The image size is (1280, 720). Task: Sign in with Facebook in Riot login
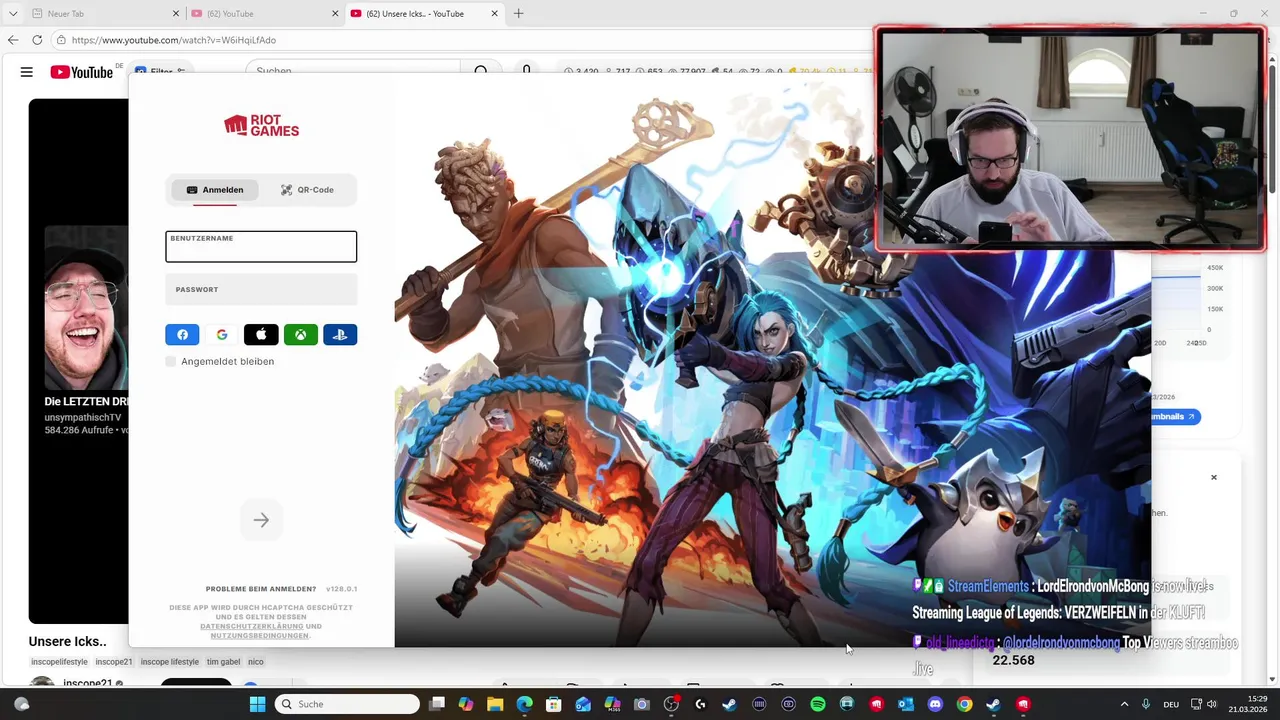click(182, 335)
